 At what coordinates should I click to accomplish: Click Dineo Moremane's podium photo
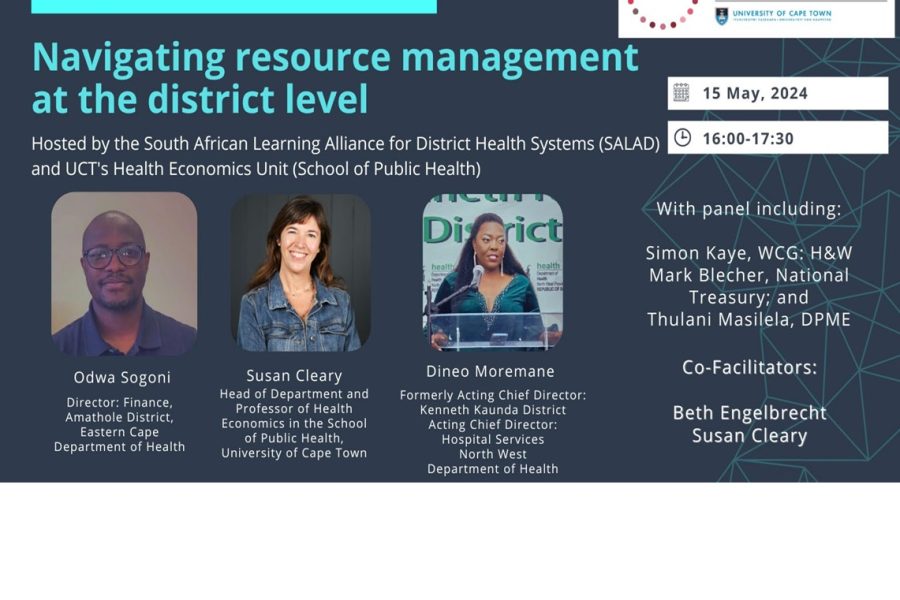point(492,272)
